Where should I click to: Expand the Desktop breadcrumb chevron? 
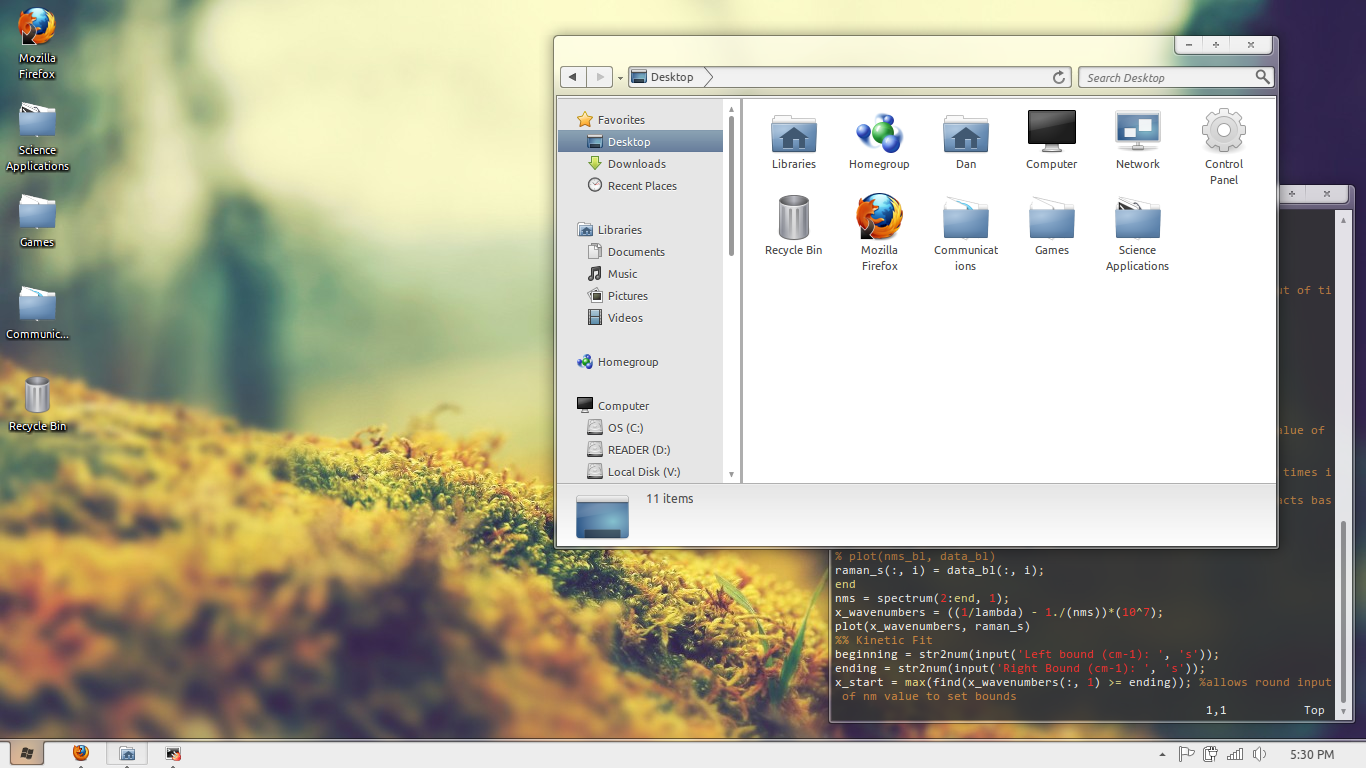[708, 77]
